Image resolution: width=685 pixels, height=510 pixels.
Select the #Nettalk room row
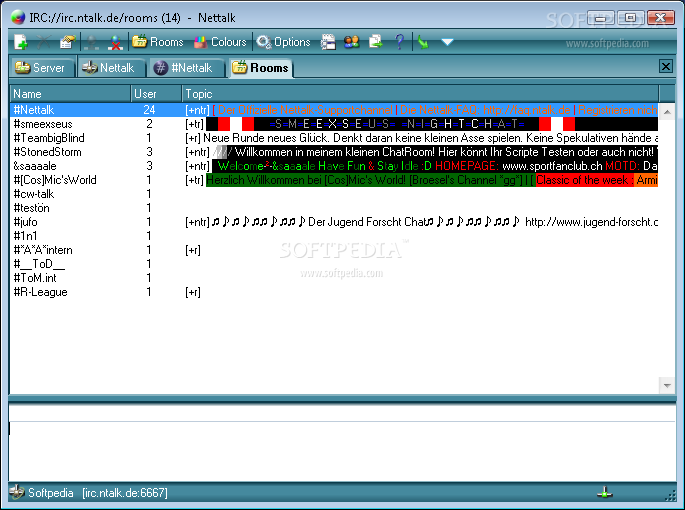click(x=334, y=110)
